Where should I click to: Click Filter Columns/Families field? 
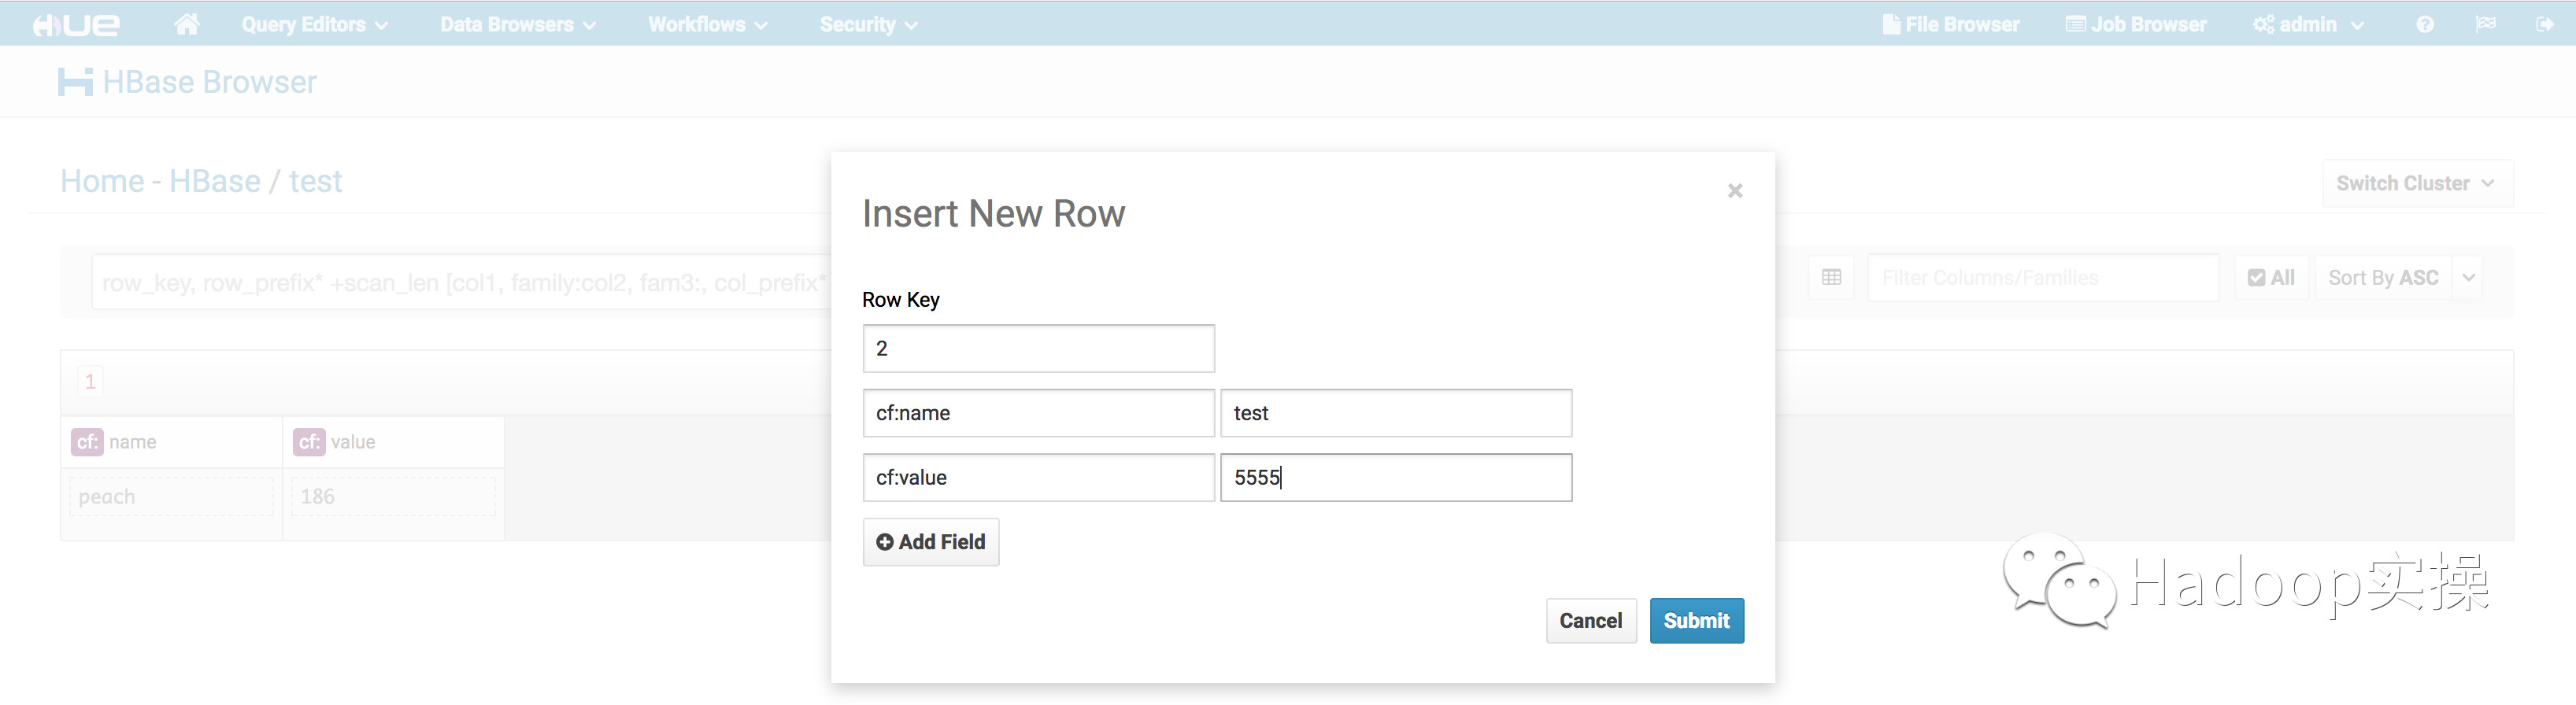[2043, 278]
